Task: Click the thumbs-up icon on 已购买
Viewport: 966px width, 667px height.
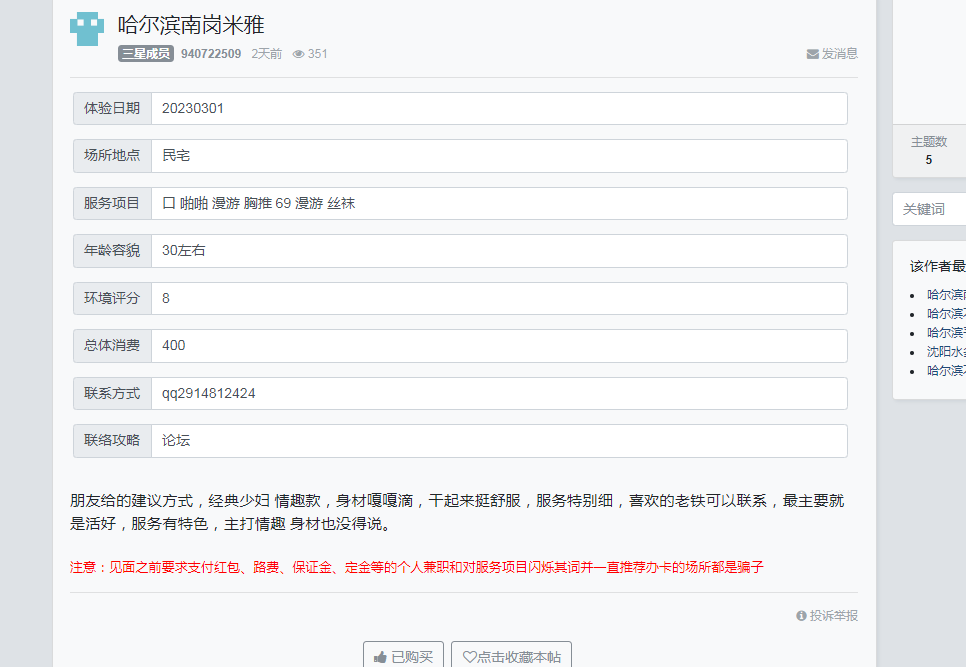Action: click(x=380, y=657)
